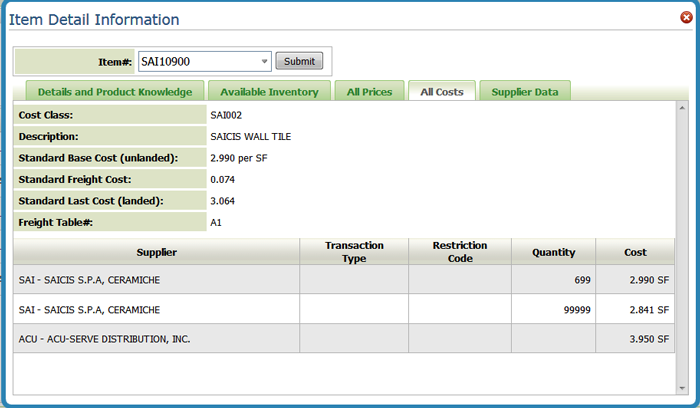Click the Quantity column header
Viewport: 700px width, 408px height.
pyautogui.click(x=553, y=252)
